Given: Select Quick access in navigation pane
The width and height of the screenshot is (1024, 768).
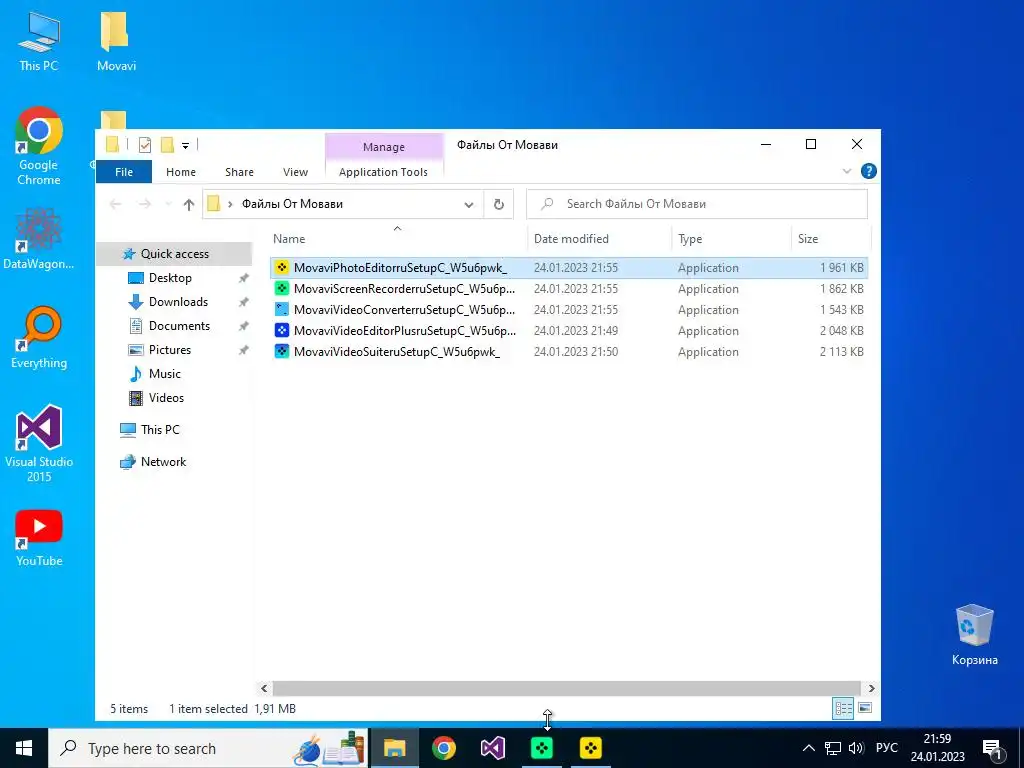Looking at the screenshot, I should 174,253.
